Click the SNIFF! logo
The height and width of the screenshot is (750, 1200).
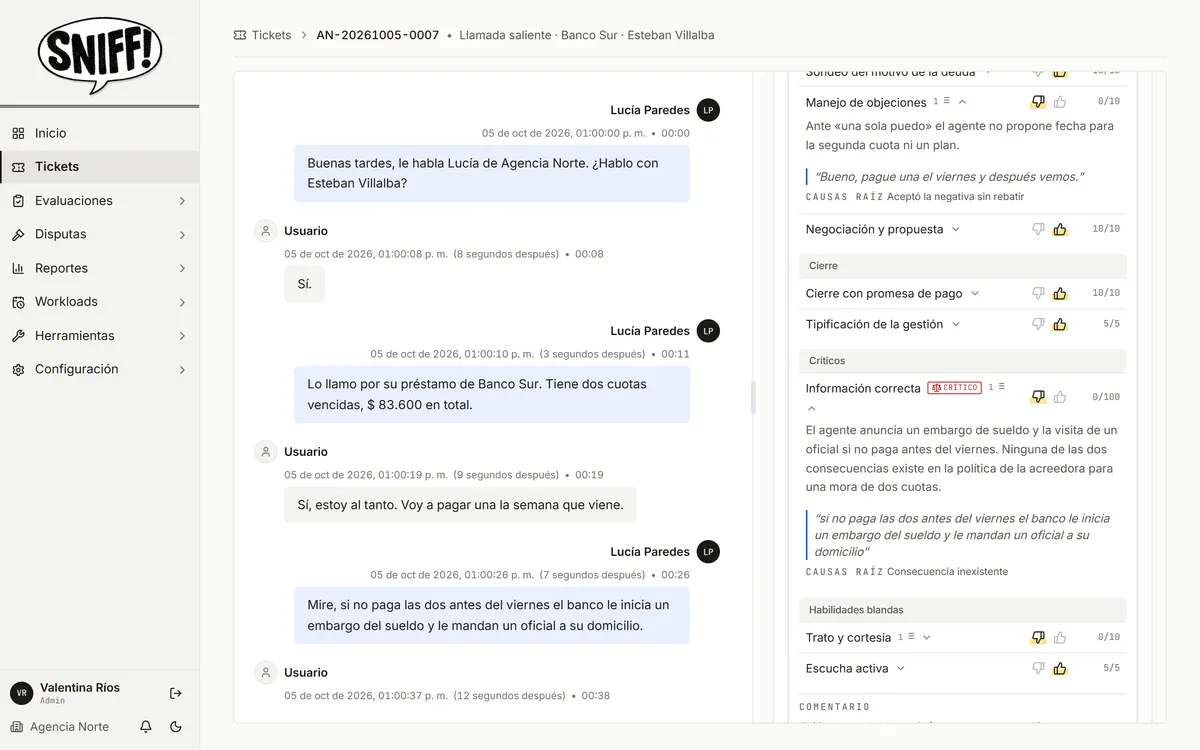pos(100,55)
